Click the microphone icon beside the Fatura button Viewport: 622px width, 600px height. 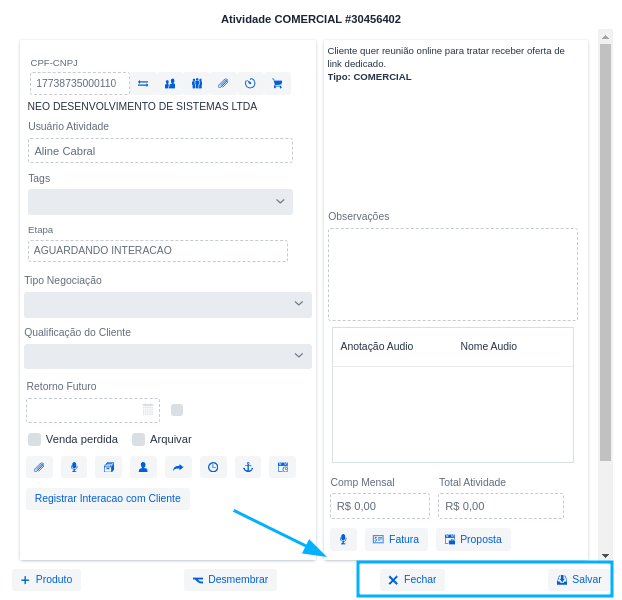(343, 539)
